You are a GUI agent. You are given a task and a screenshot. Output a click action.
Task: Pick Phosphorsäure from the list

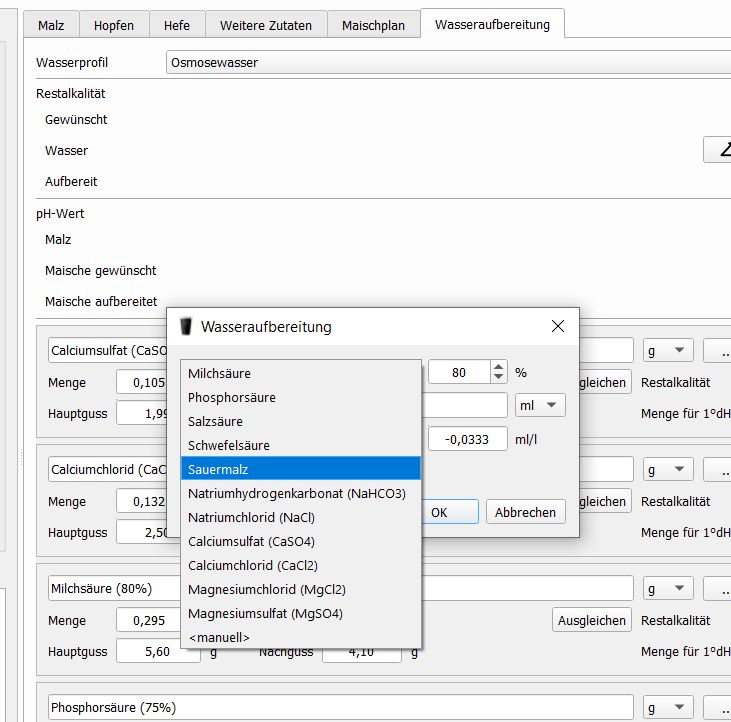[300, 397]
